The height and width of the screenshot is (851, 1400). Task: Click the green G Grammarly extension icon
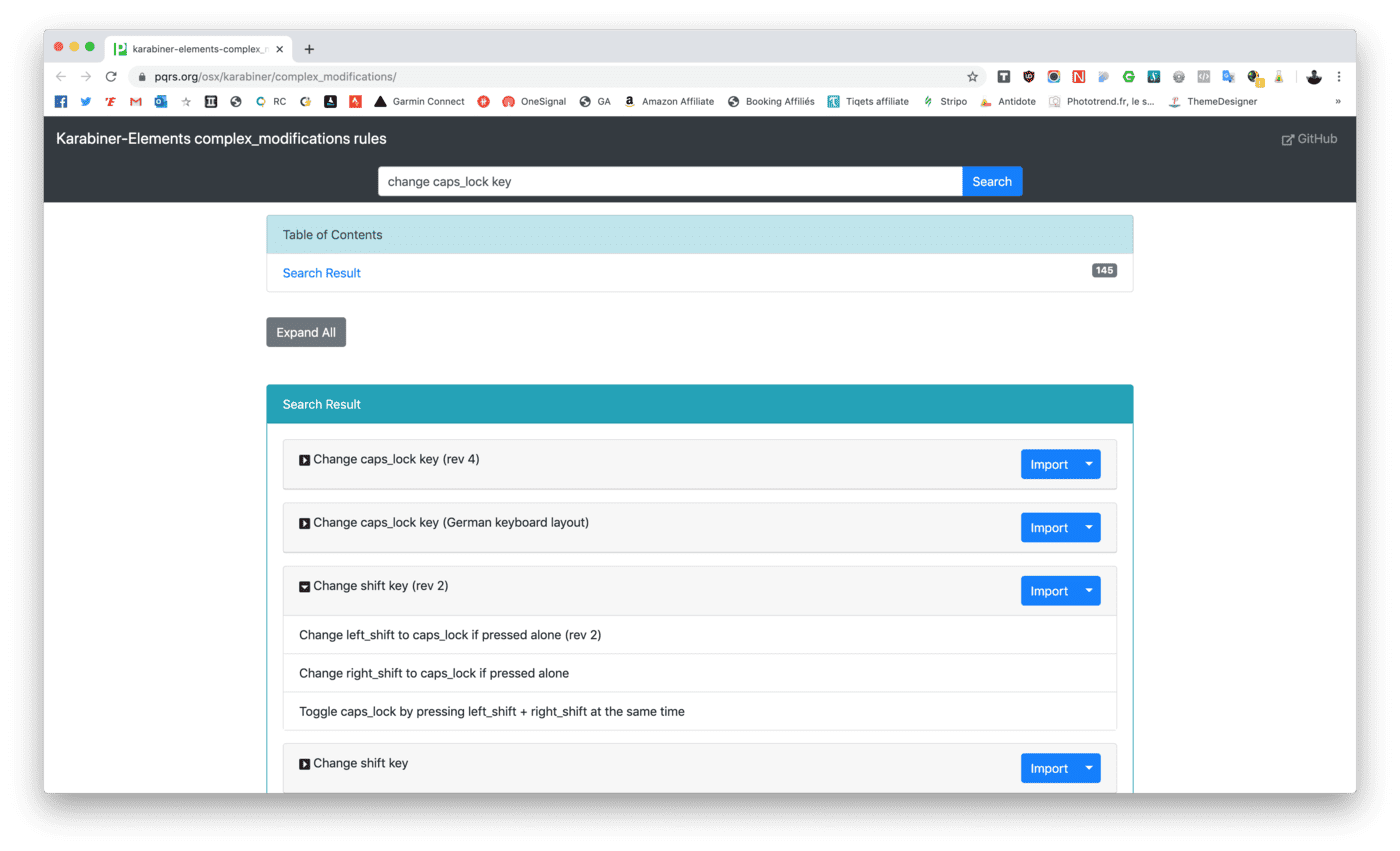click(1129, 76)
